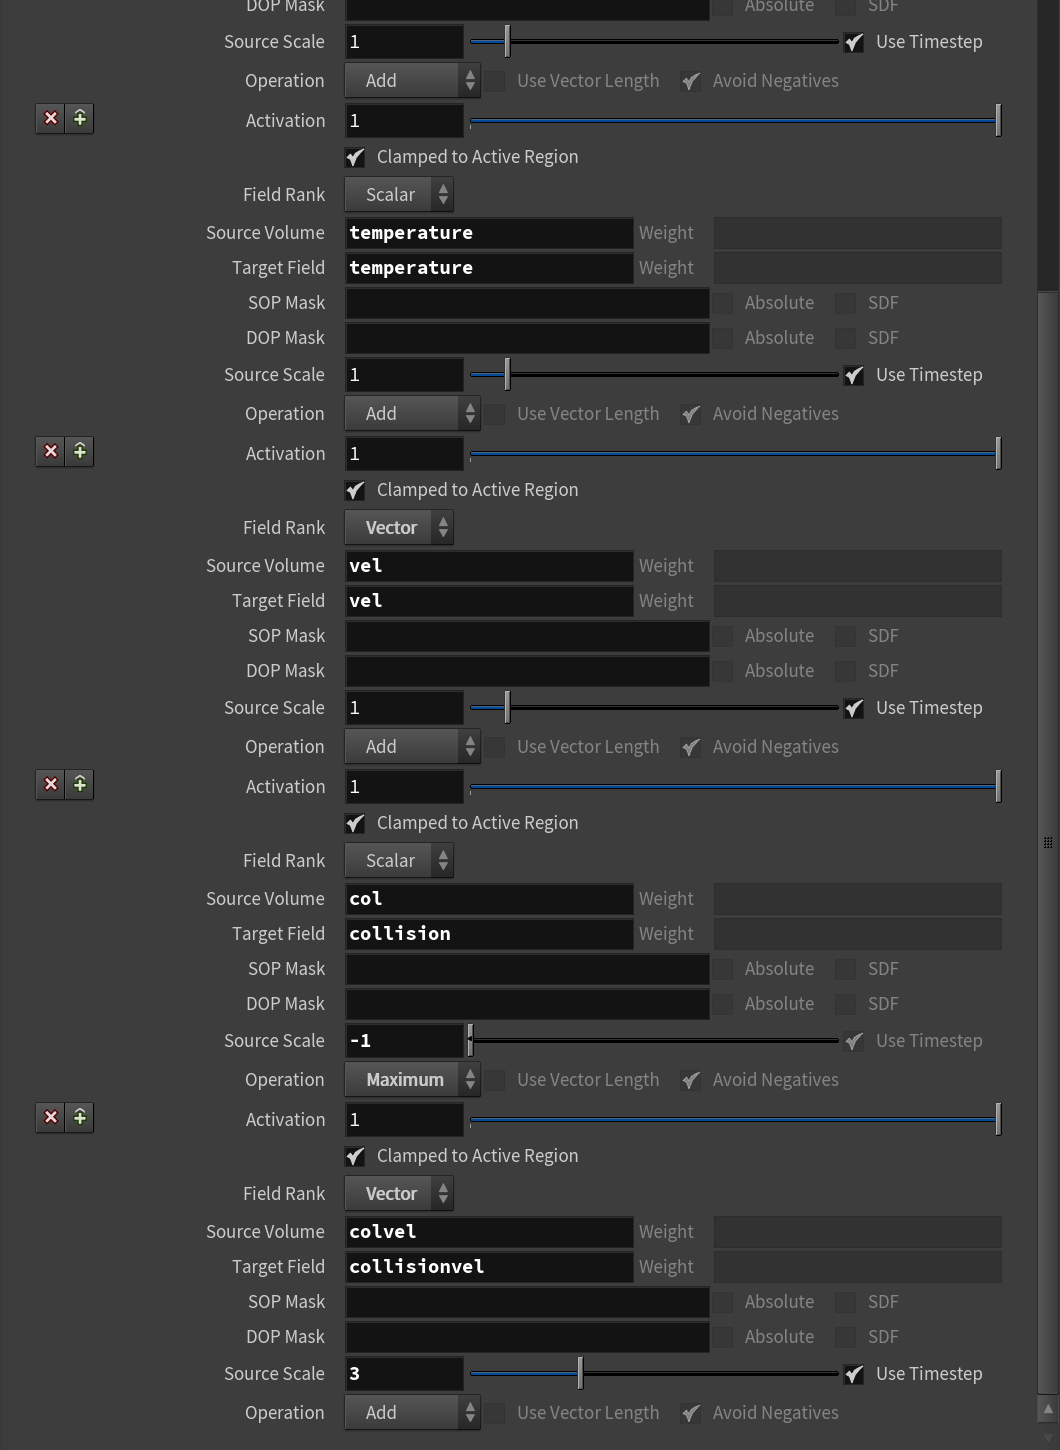Uncheck Clamped to Active Region above the col source

(355, 823)
